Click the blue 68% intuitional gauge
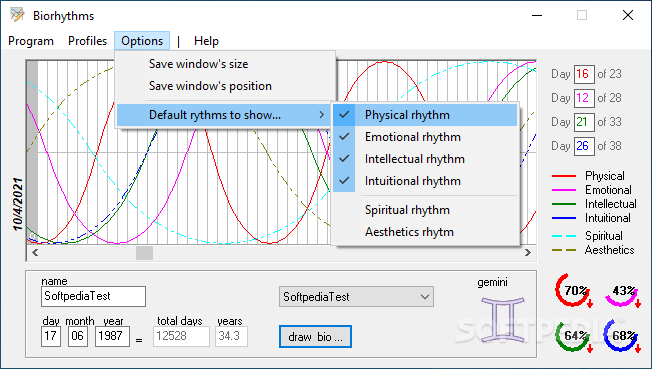652x369 pixels. pos(622,336)
